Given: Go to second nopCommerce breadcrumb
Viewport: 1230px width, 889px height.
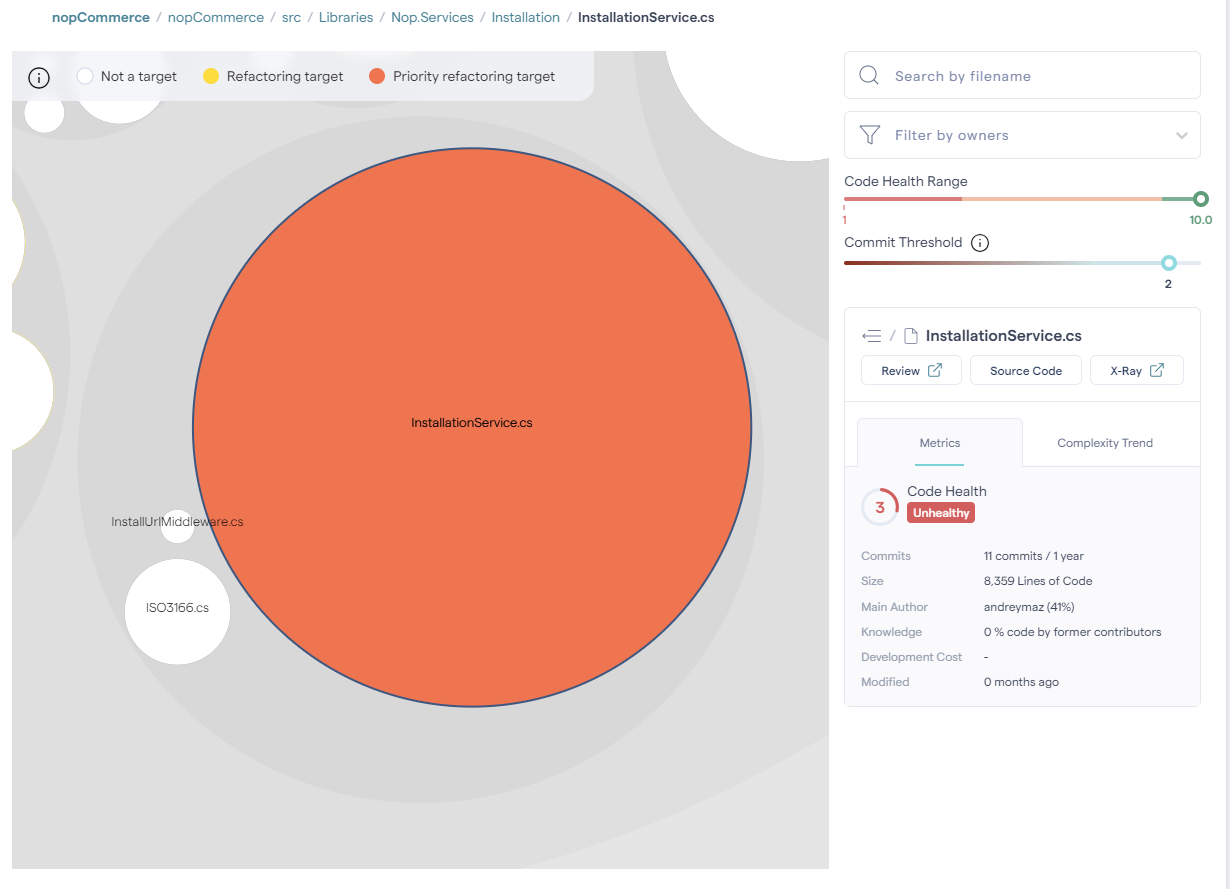Looking at the screenshot, I should (x=216, y=17).
